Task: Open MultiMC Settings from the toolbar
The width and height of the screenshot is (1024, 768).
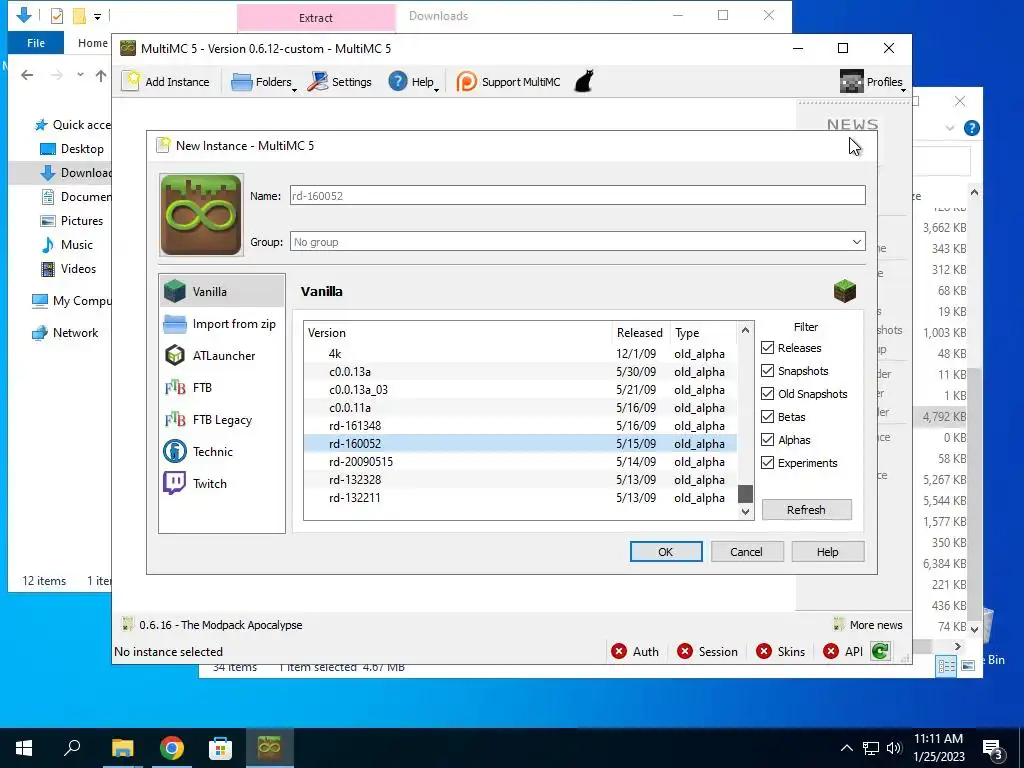Action: pyautogui.click(x=340, y=82)
